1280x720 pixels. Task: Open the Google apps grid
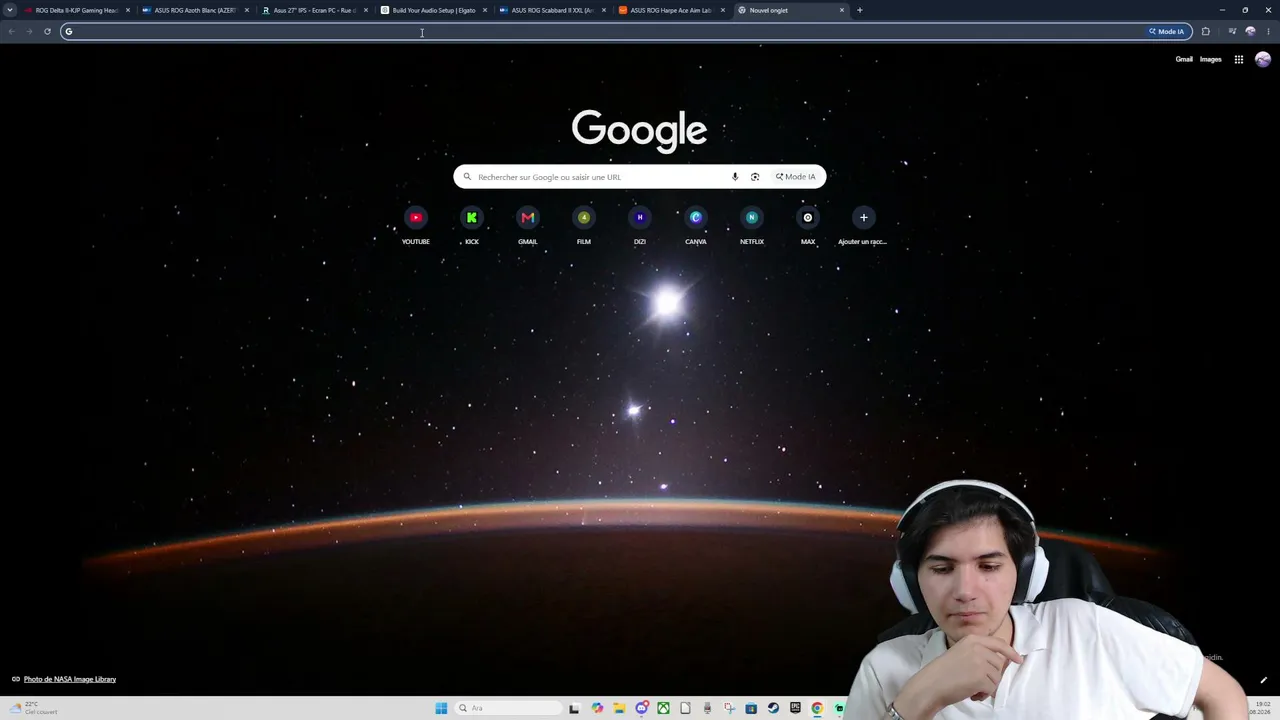pos(1238,59)
